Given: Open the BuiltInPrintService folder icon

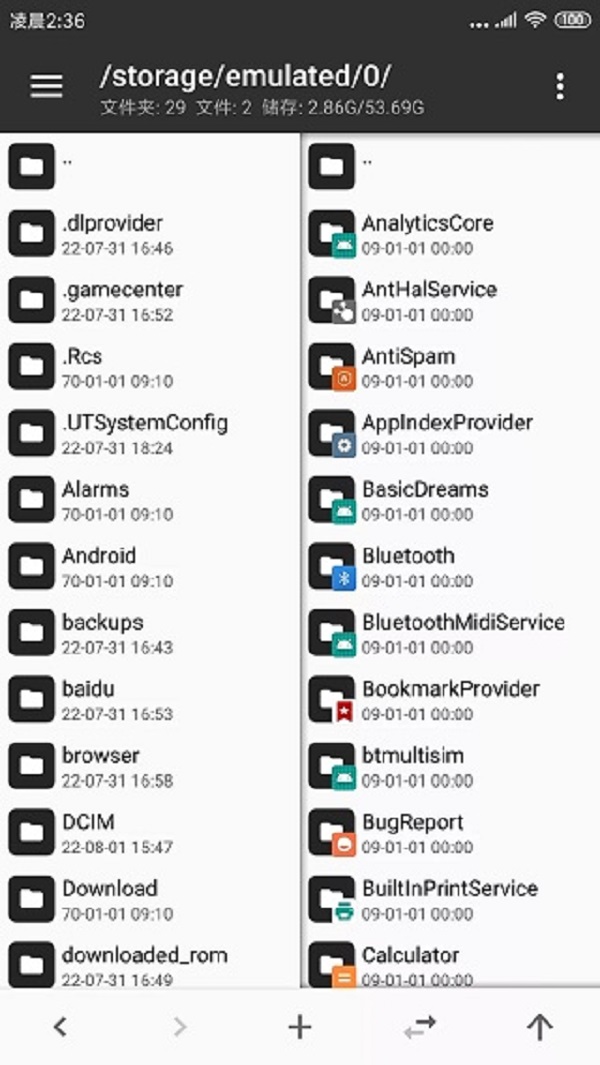Looking at the screenshot, I should tap(332, 899).
